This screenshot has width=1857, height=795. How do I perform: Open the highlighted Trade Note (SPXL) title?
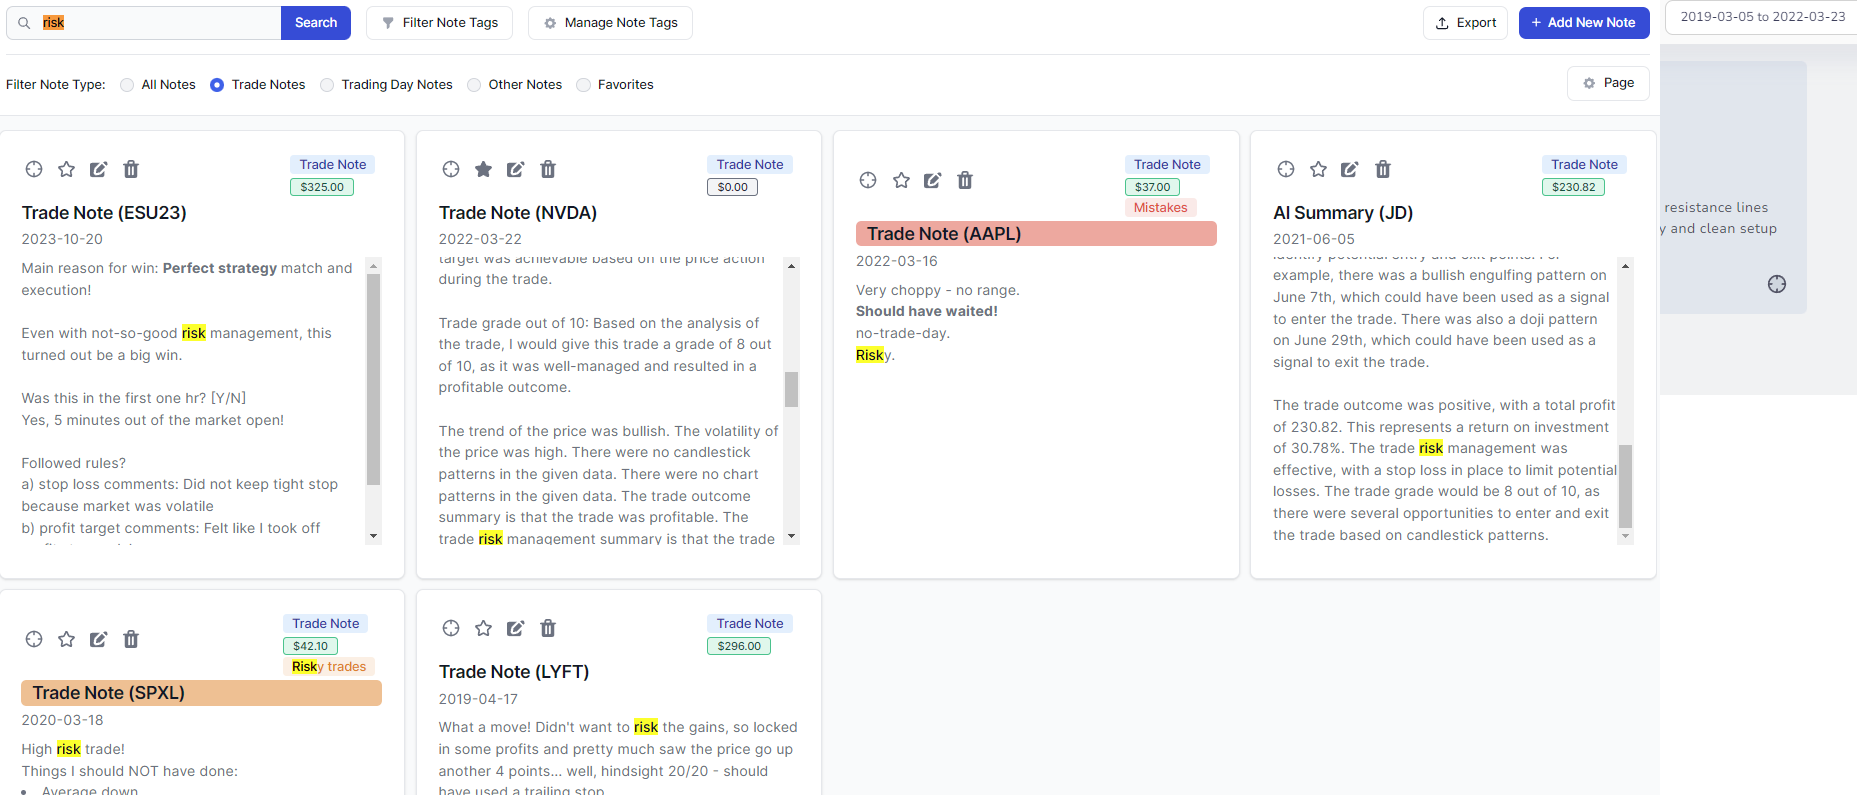pyautogui.click(x=201, y=693)
